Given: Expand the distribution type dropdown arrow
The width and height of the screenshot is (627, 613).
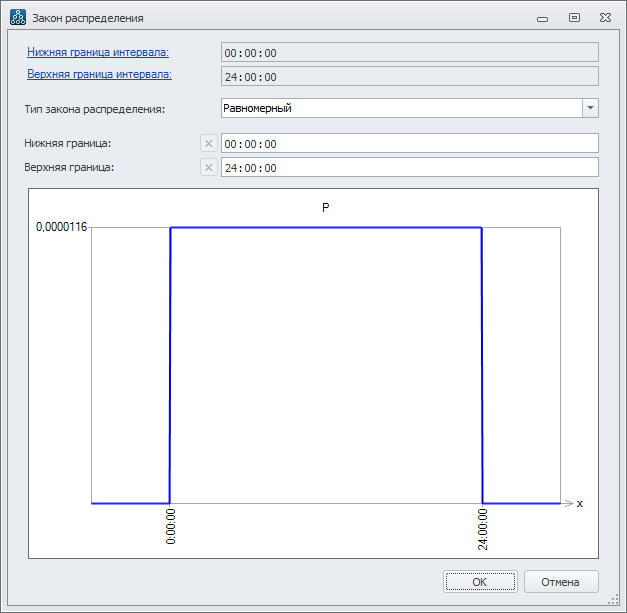Looking at the screenshot, I should (x=590, y=108).
